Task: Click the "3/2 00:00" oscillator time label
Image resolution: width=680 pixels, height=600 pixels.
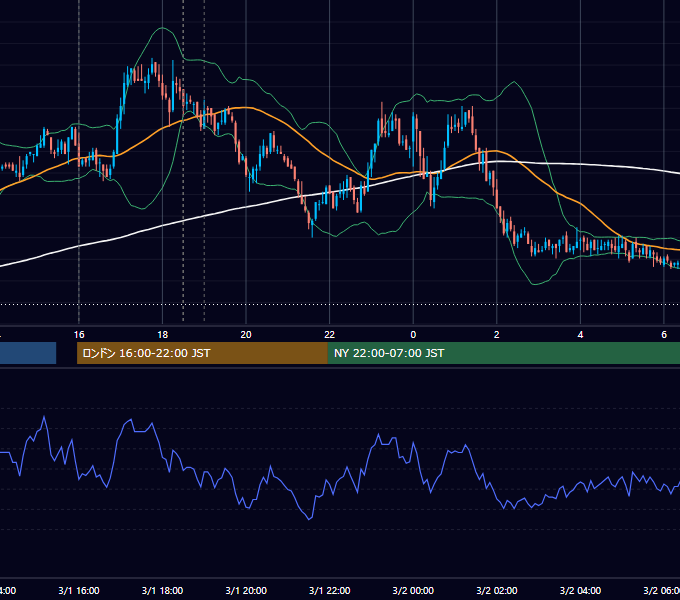Action: 413,590
